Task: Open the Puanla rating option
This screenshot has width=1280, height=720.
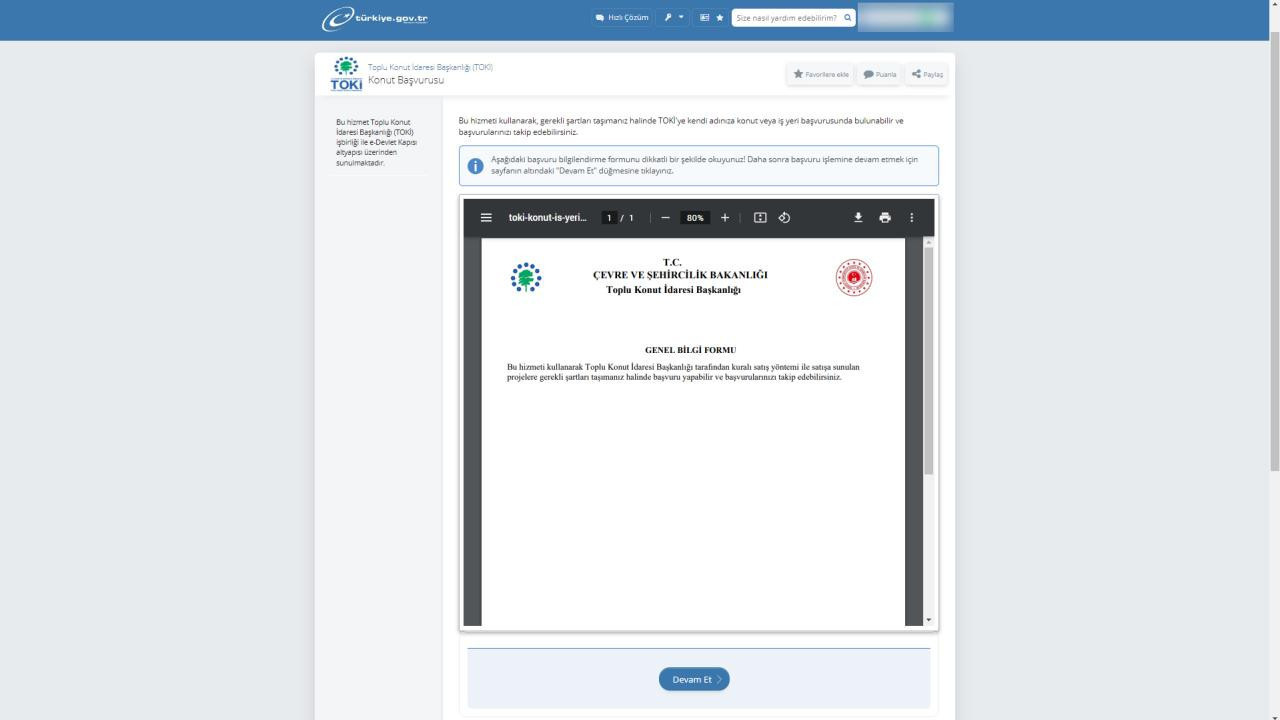Action: pyautogui.click(x=878, y=74)
